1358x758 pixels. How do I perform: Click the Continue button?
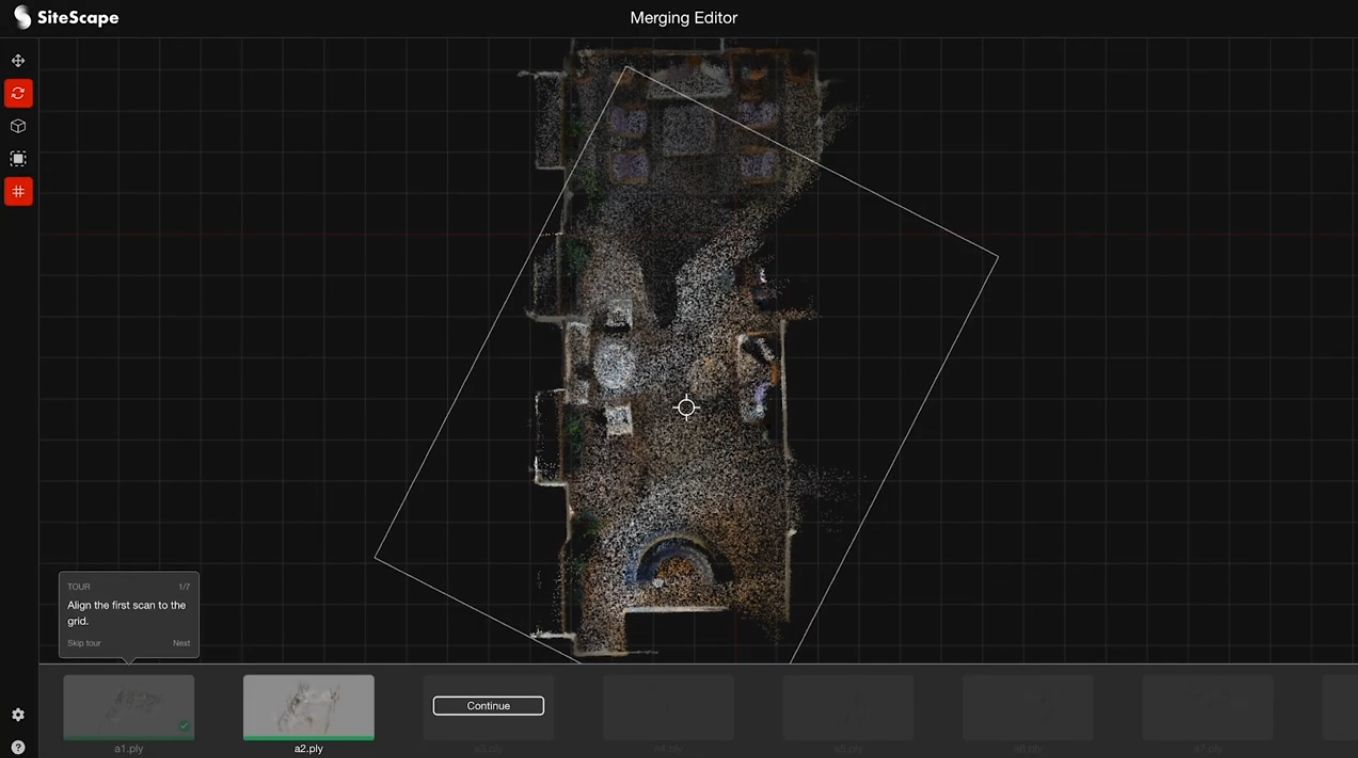click(x=488, y=706)
